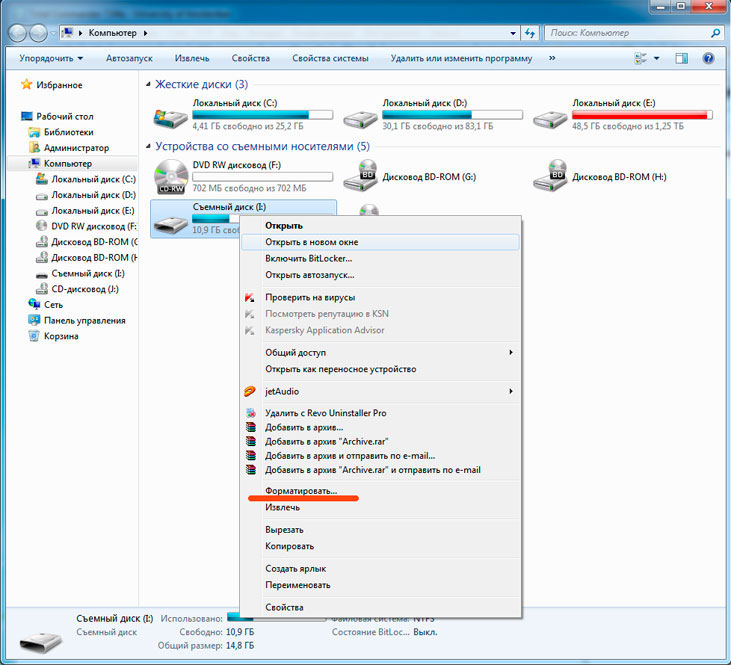The height and width of the screenshot is (665, 731).
Task: Toggle the preview pane button
Action: pyautogui.click(x=684, y=59)
